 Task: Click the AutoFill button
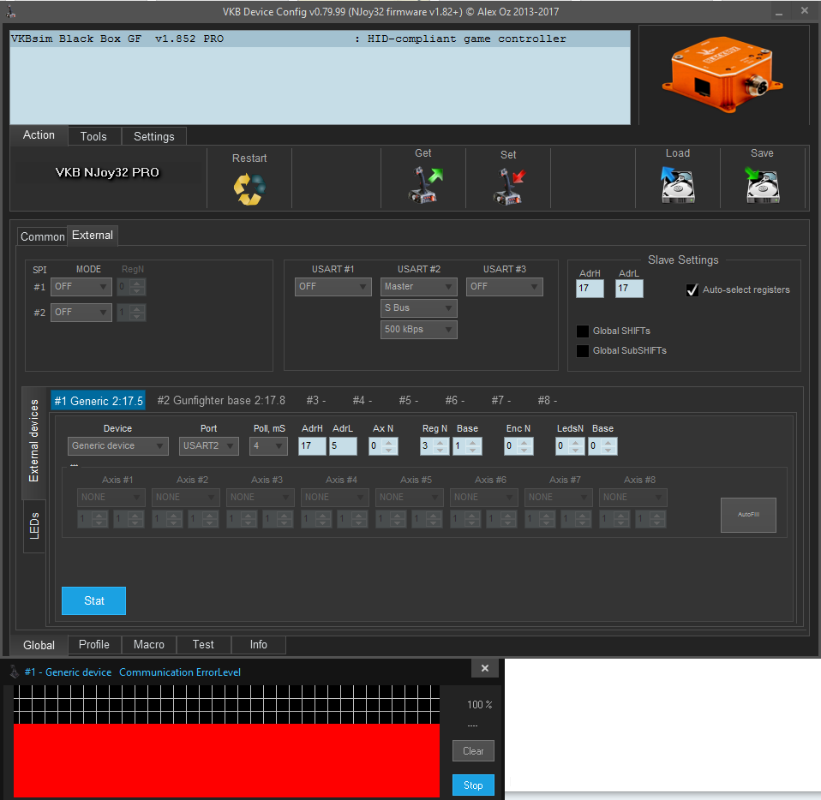click(x=748, y=514)
